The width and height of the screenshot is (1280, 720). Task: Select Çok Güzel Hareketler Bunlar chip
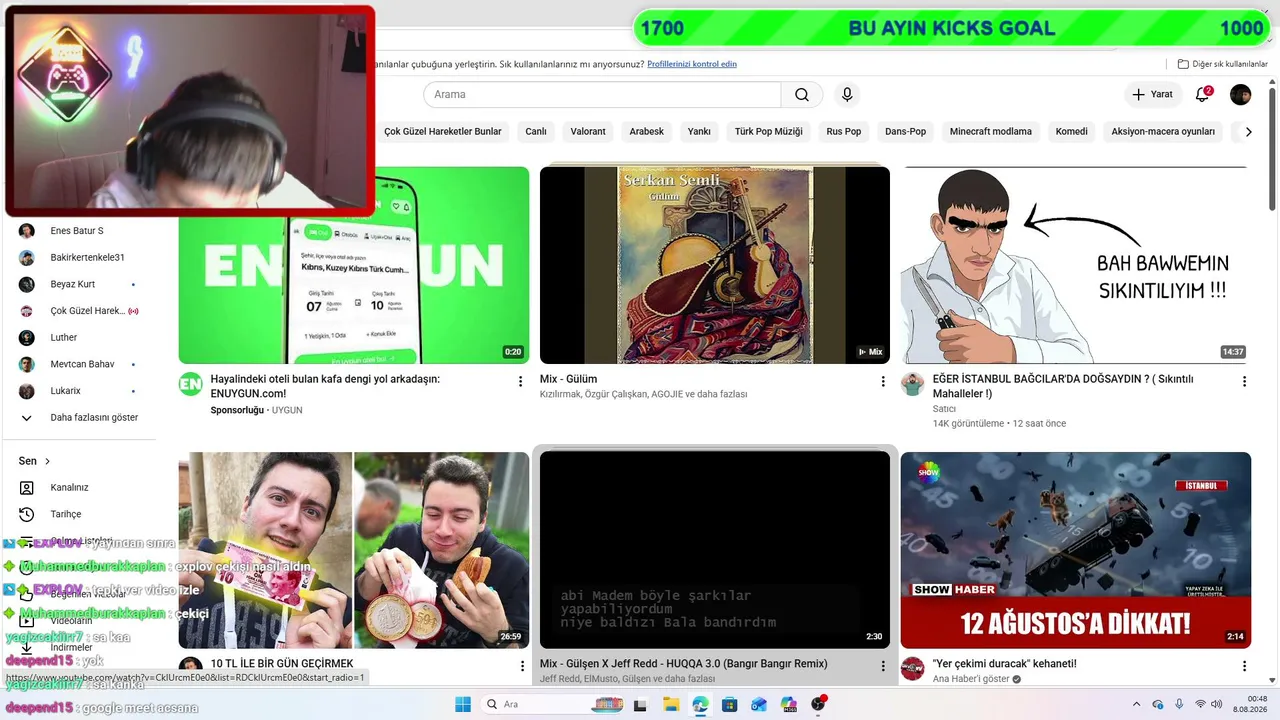(x=443, y=131)
